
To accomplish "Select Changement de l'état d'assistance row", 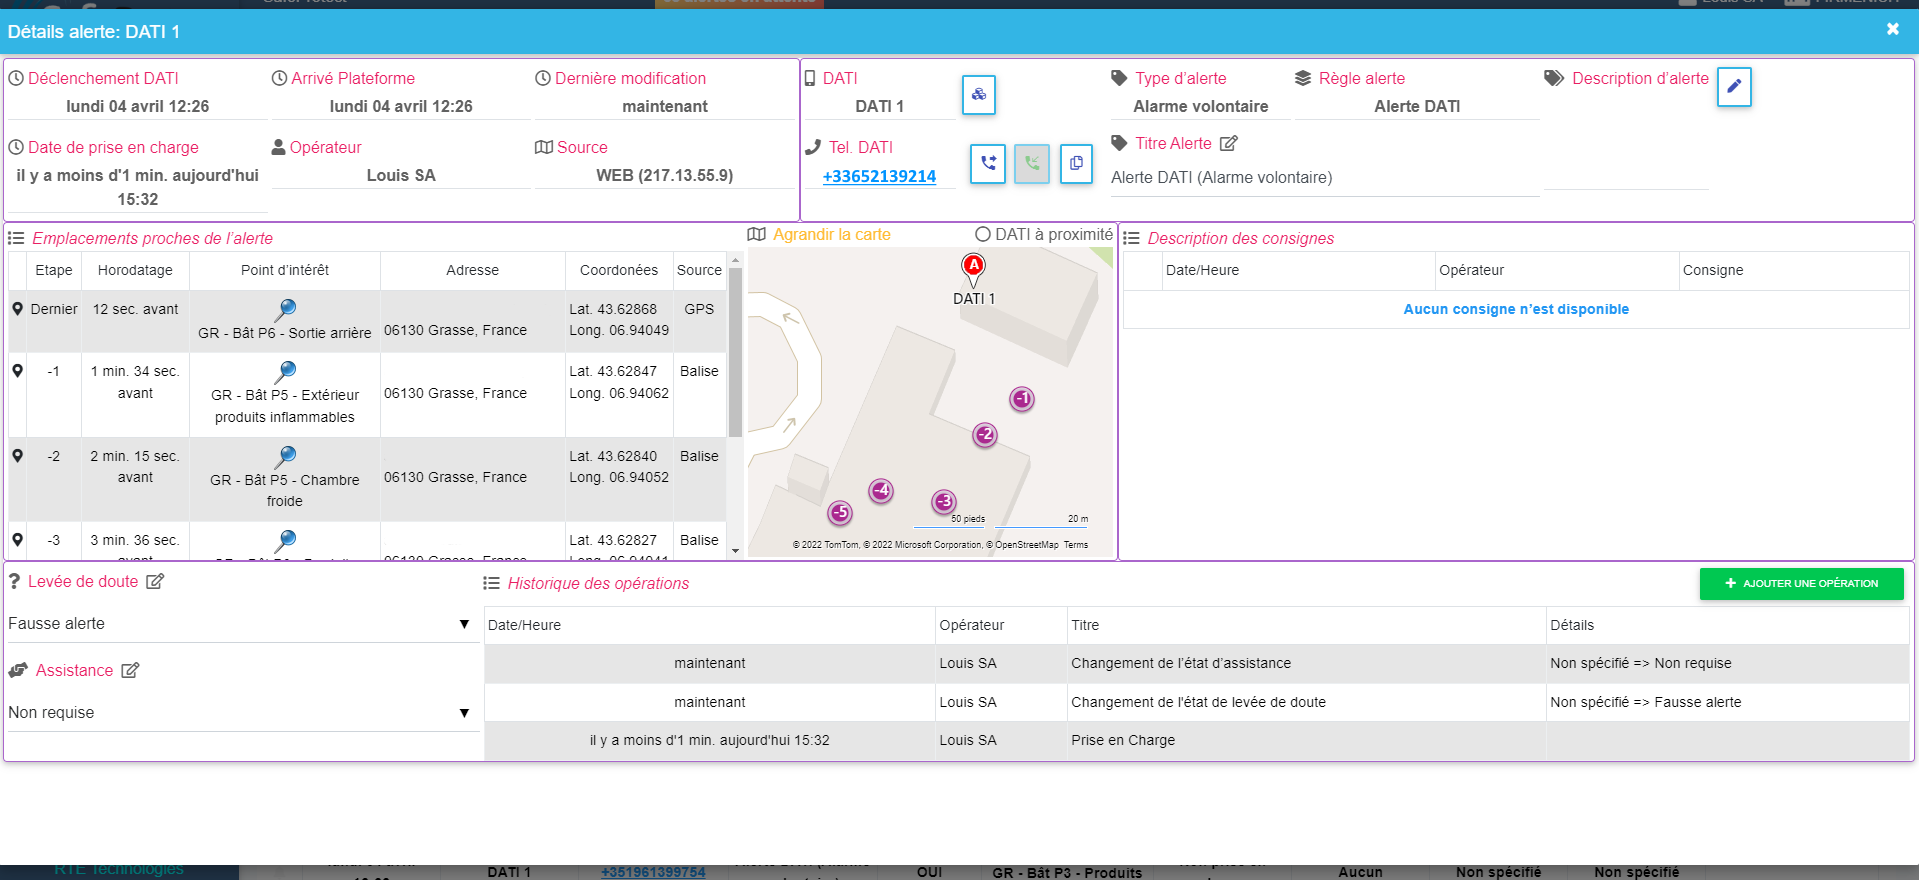I will [1197, 663].
